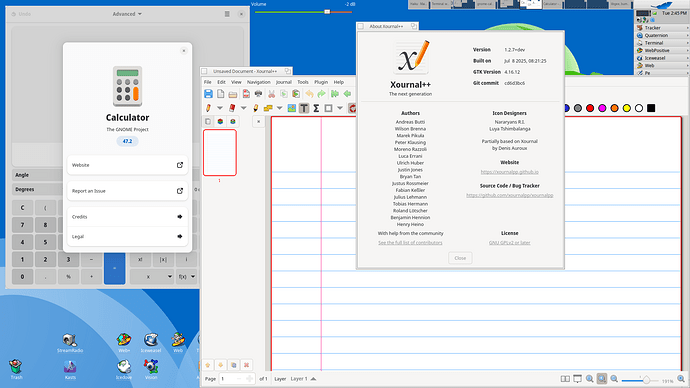Click the Copy icon in Xournal++ toolbar
This screenshot has height=388, width=690.
[284, 94]
